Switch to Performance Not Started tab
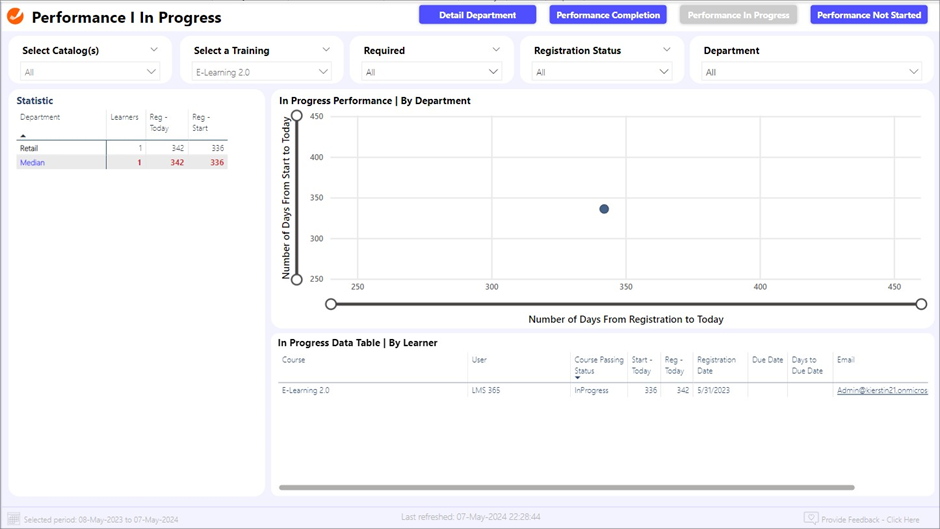This screenshot has height=529, width=940. (x=869, y=15)
